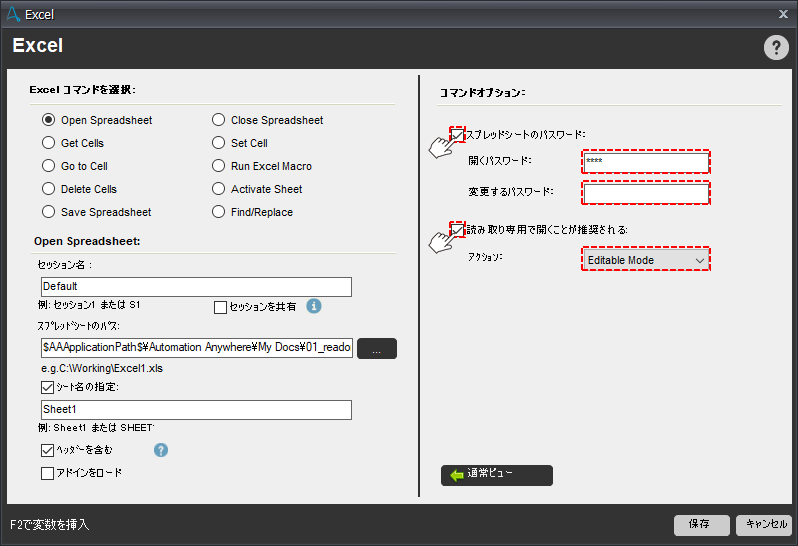Select Find/Replace command option
The image size is (798, 546).
(x=218, y=212)
